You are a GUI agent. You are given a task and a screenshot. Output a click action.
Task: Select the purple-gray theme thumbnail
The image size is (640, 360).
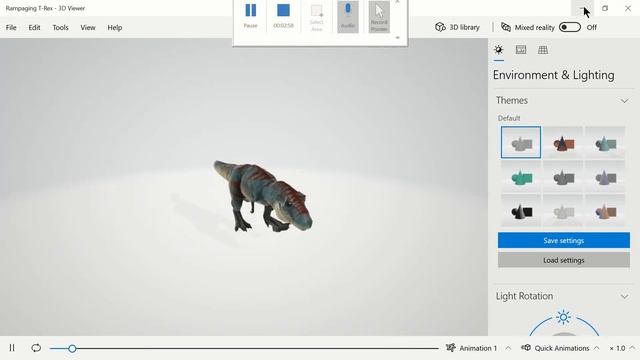point(605,176)
